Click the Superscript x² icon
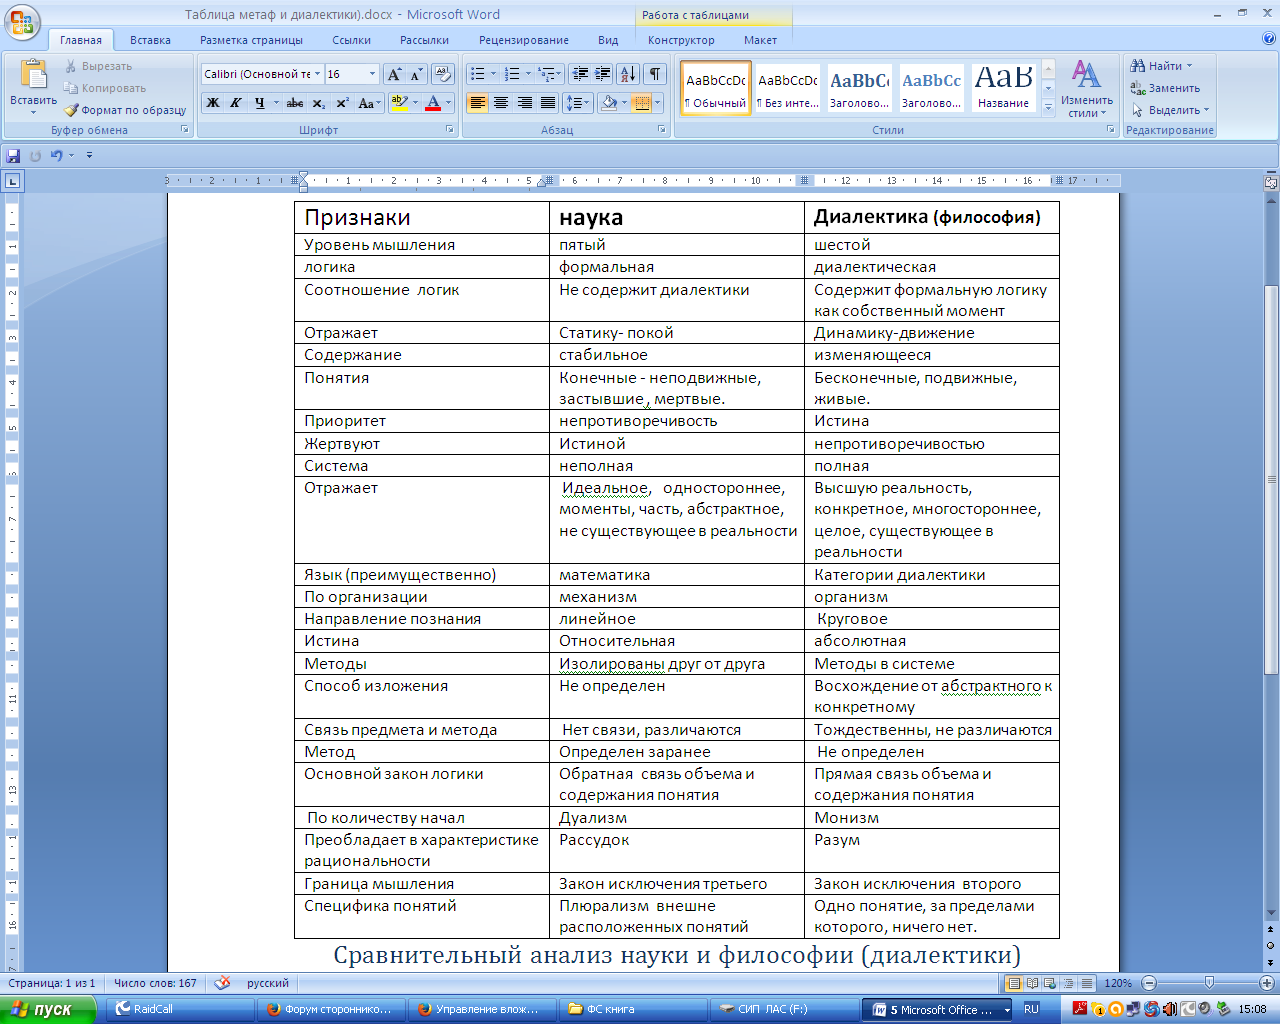 tap(342, 103)
